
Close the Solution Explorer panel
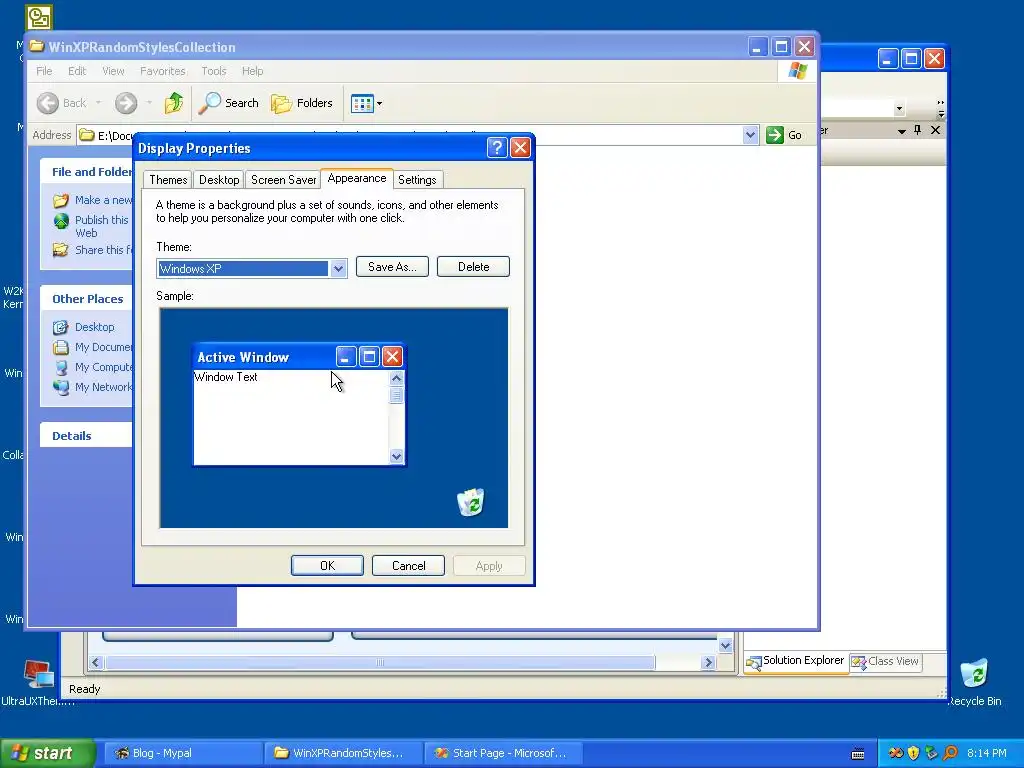tap(935, 130)
